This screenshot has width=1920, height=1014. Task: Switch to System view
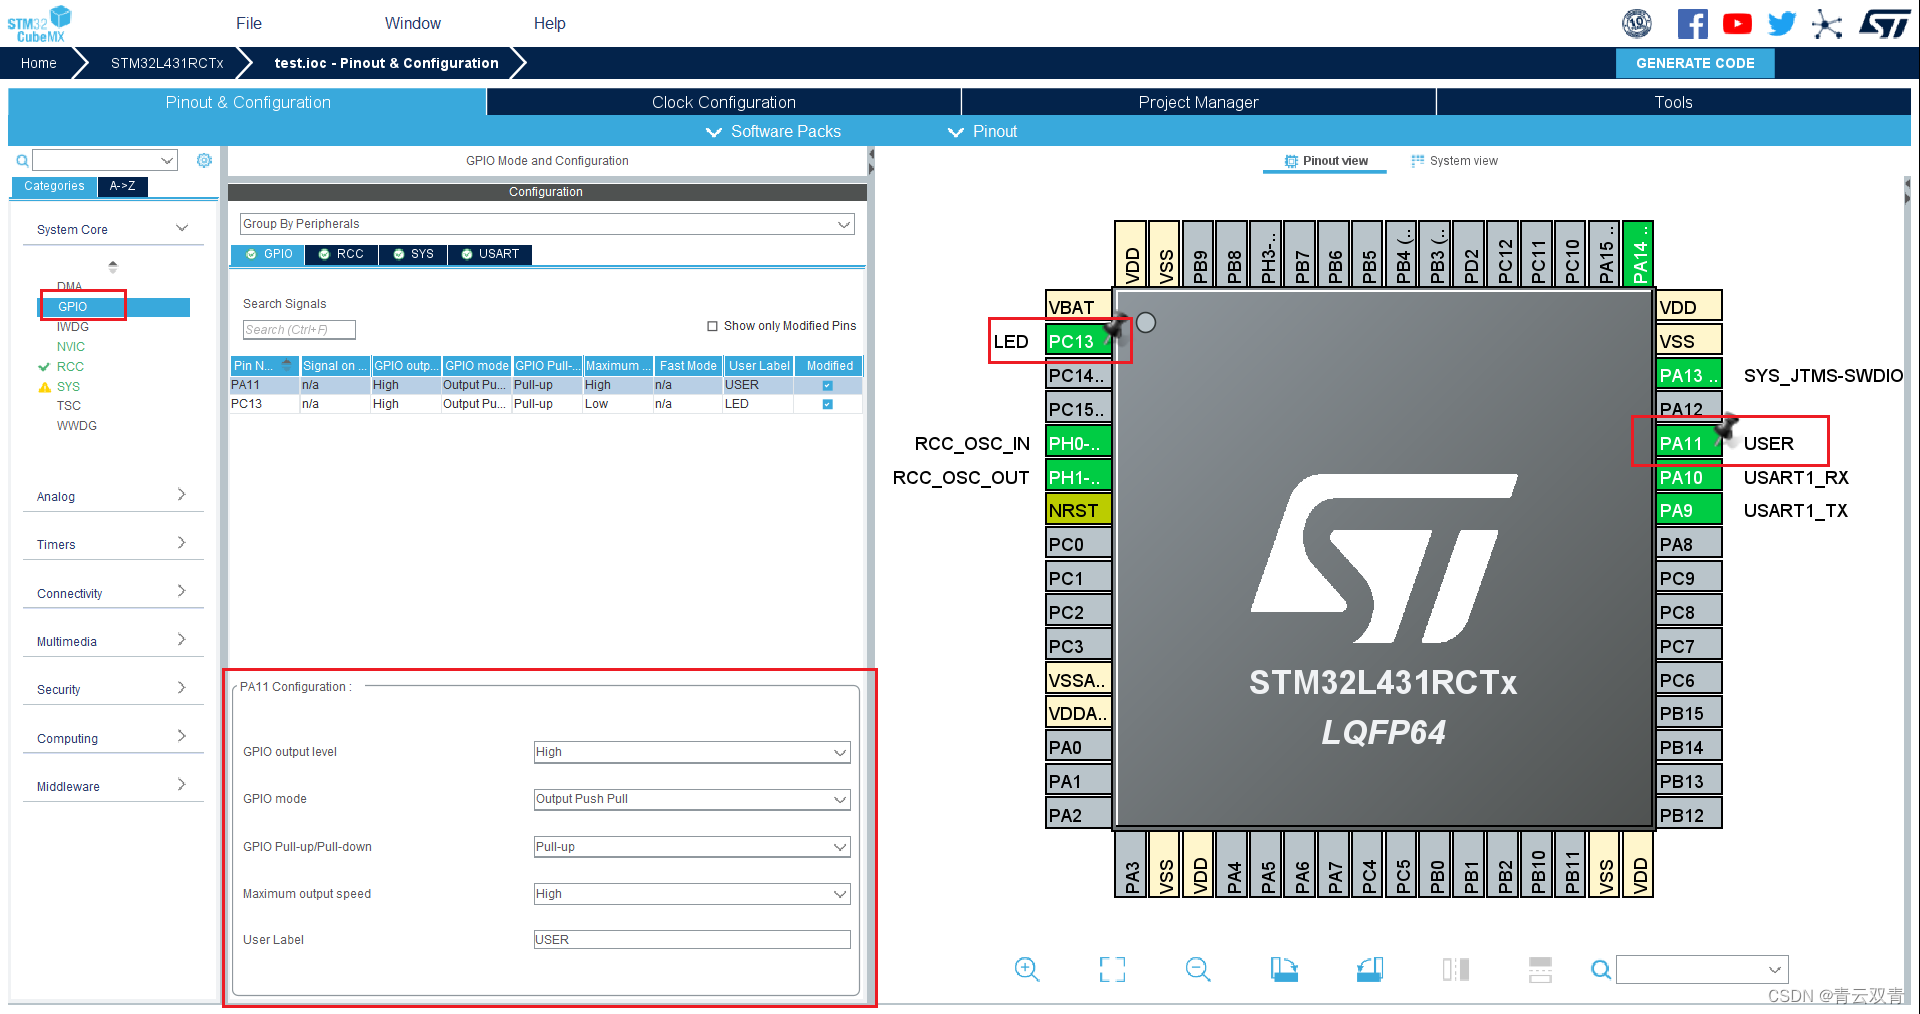point(1454,161)
